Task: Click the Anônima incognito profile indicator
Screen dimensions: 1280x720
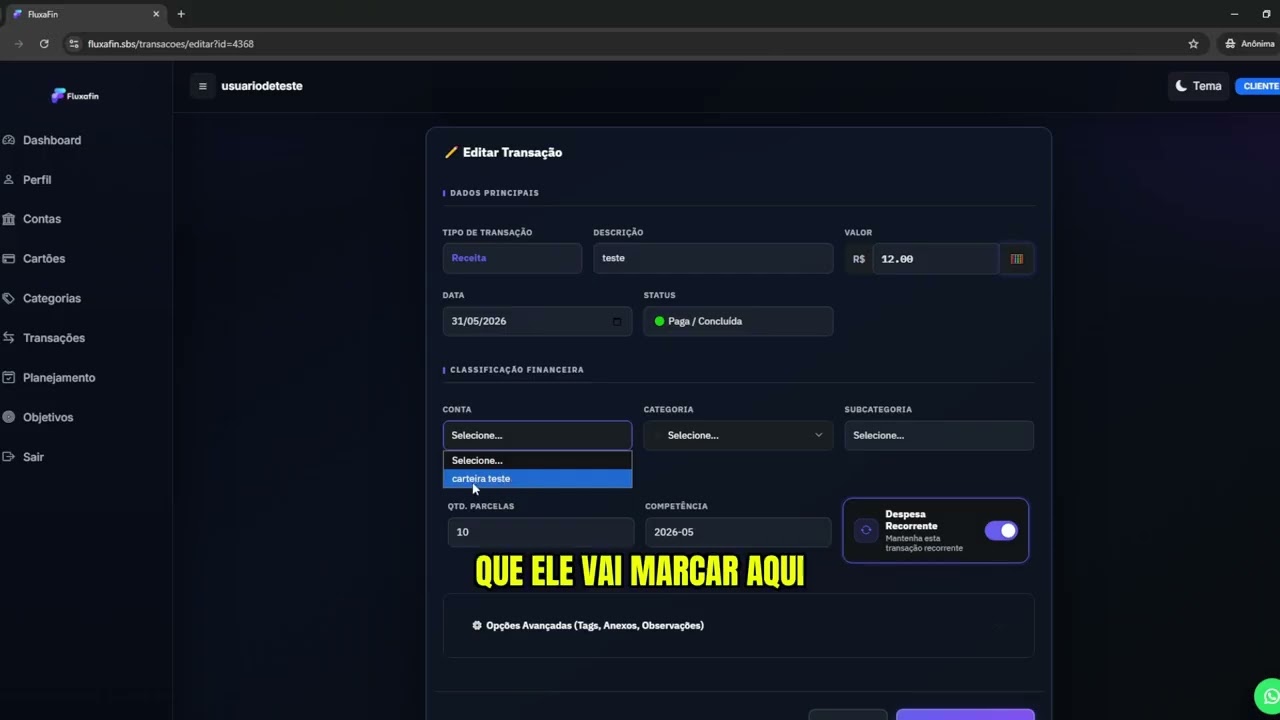Action: [x=1250, y=44]
